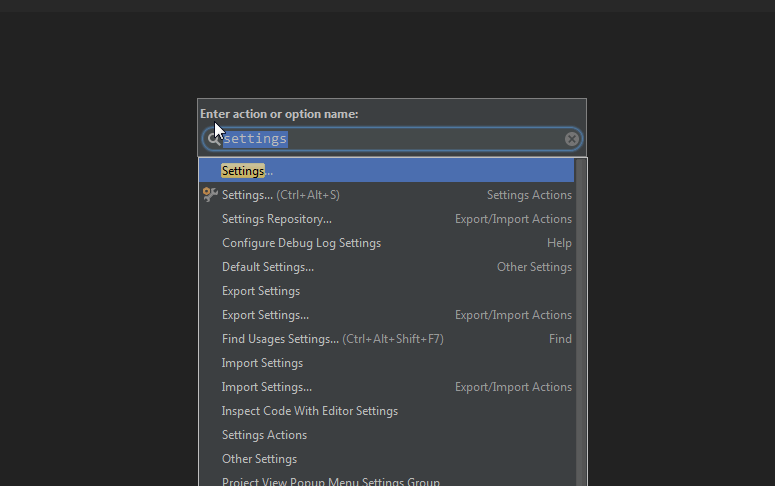Open Find Usages Settings... action
This screenshot has height=486, width=775.
pyautogui.click(x=387, y=339)
